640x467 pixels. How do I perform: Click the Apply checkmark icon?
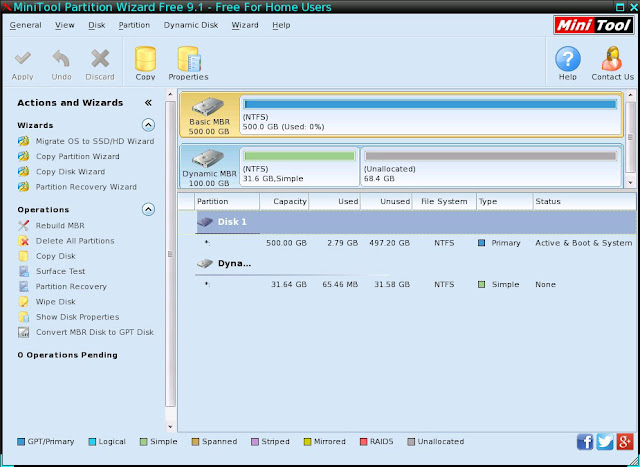23,58
